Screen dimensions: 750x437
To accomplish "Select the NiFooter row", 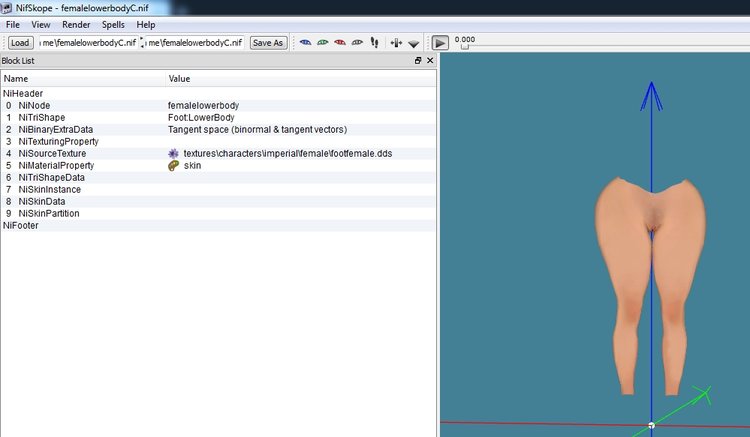I will 218,225.
